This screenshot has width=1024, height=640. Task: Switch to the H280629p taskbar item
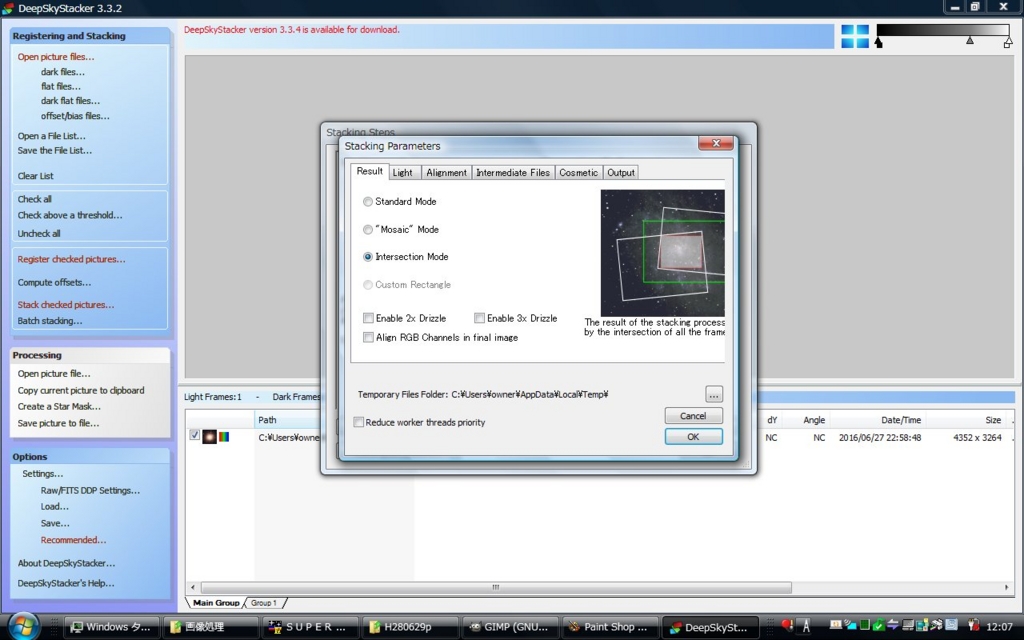click(410, 627)
